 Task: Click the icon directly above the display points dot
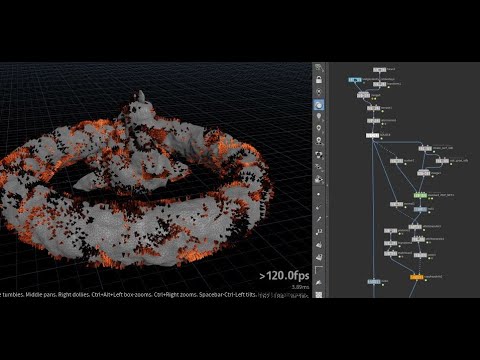(319, 179)
